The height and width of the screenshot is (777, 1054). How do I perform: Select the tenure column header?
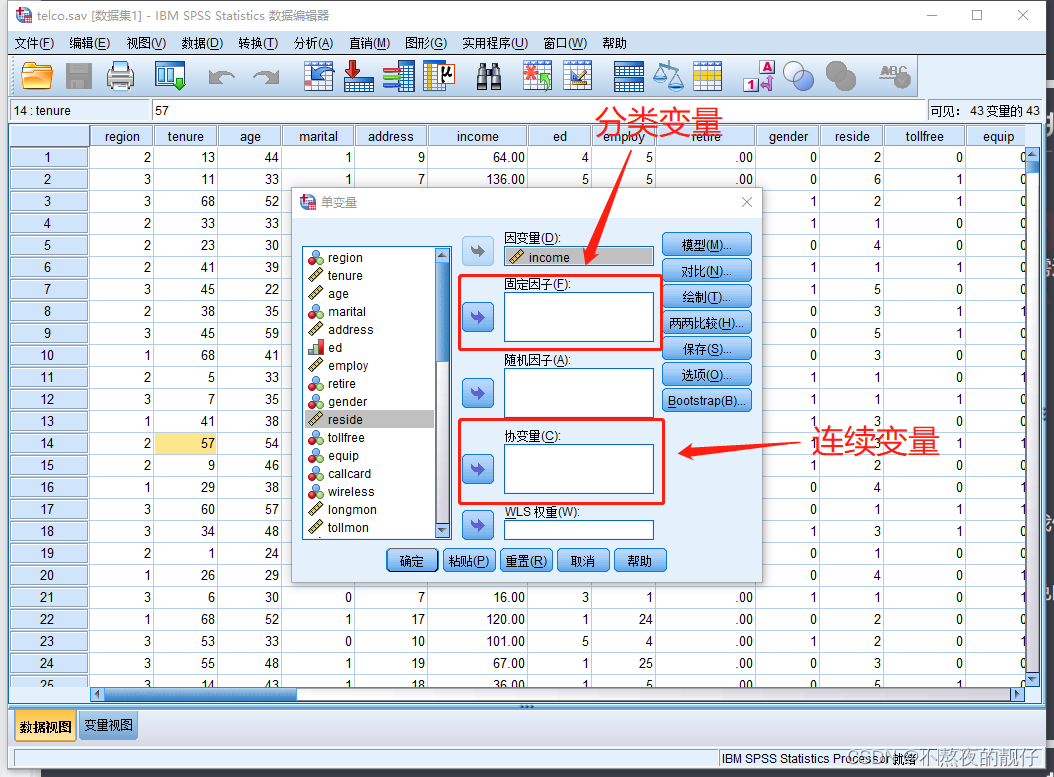click(186, 136)
